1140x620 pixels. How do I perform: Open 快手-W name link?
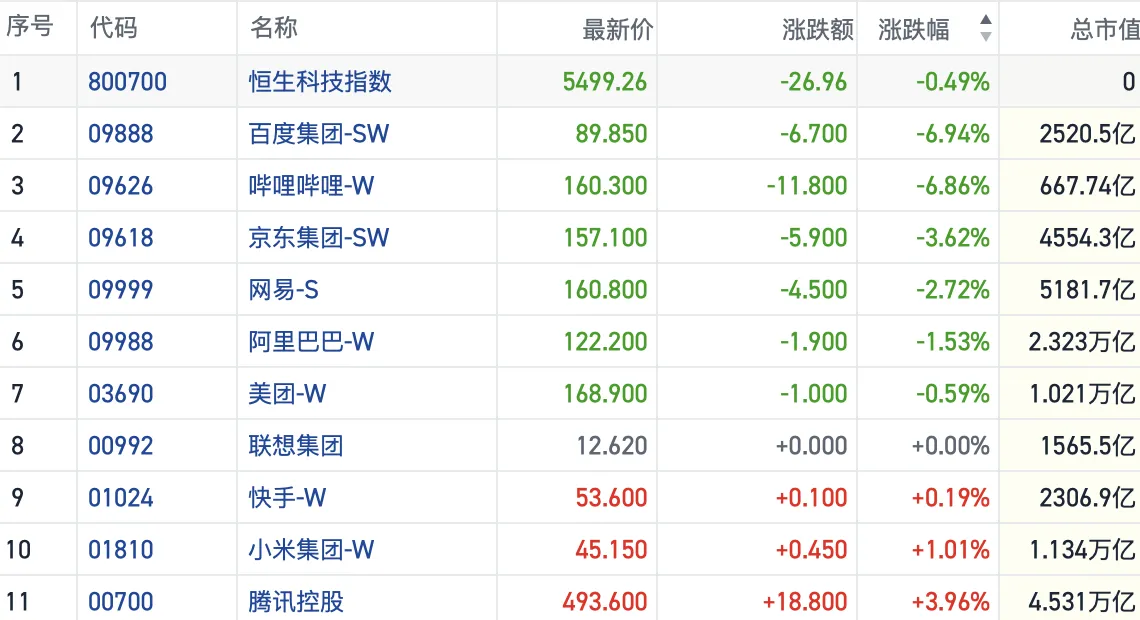pyautogui.click(x=287, y=498)
